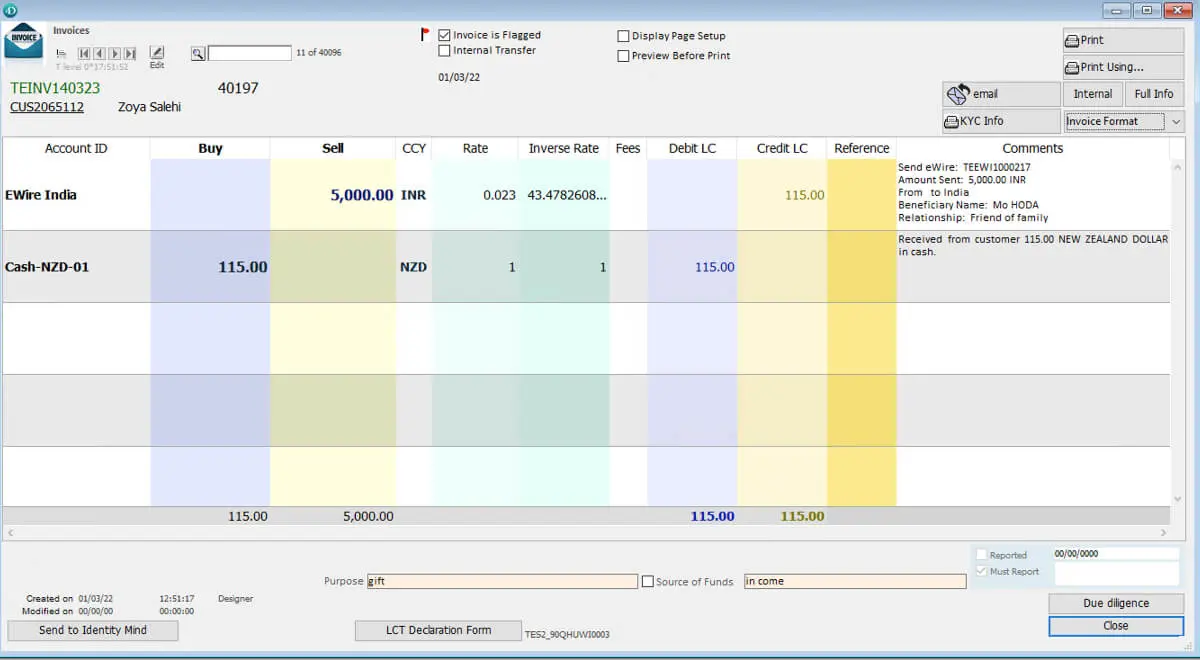The height and width of the screenshot is (660, 1200).
Task: Click the inverse rate 43.4782608...
Action: coord(566,195)
